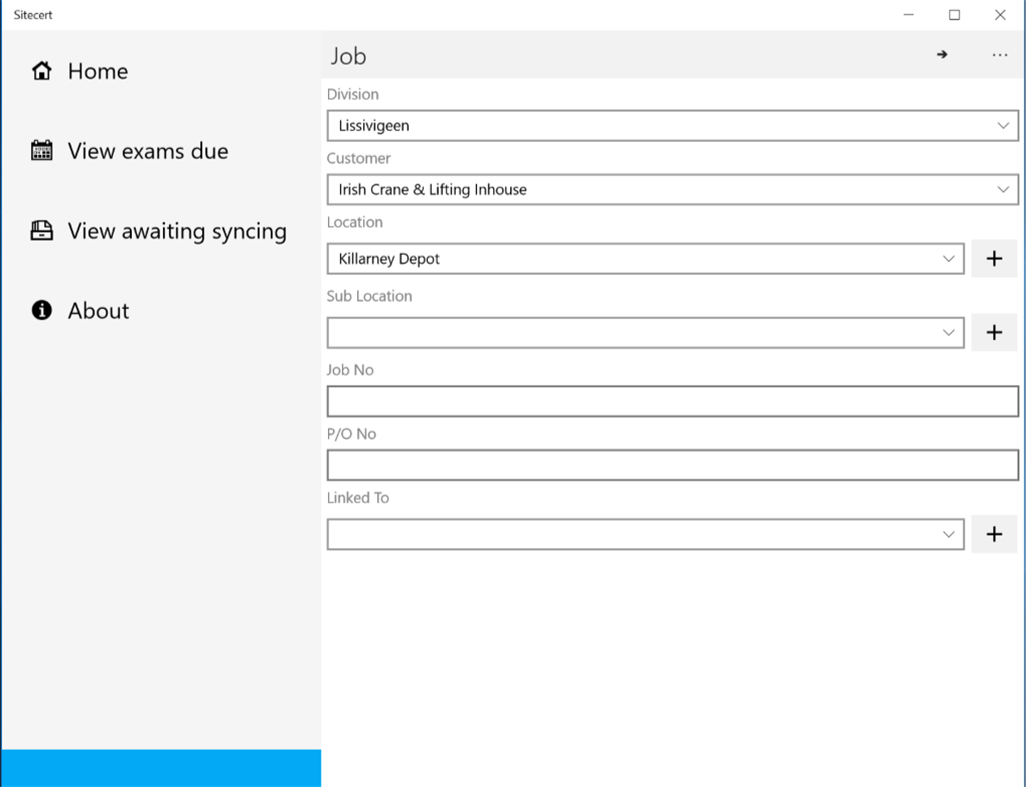The height and width of the screenshot is (787, 1026).
Task: Add a new Linked To entry via plus icon
Action: click(x=994, y=534)
